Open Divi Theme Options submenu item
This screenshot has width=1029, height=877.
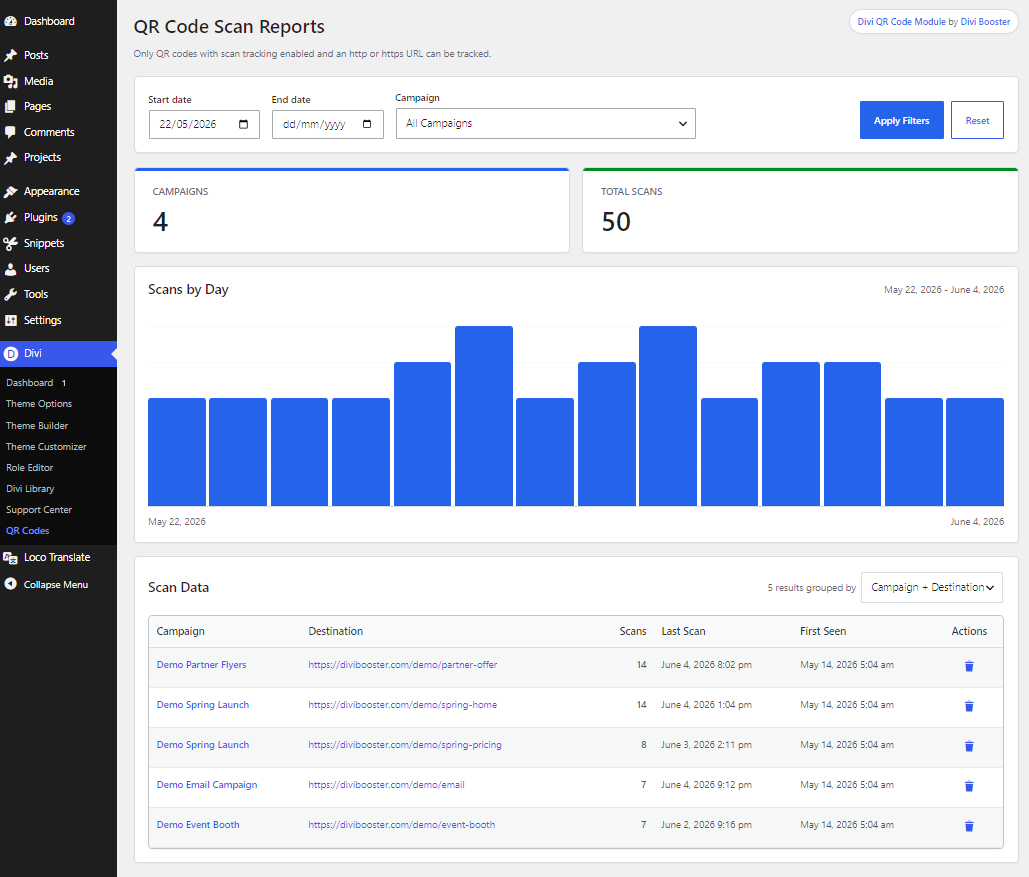click(39, 404)
